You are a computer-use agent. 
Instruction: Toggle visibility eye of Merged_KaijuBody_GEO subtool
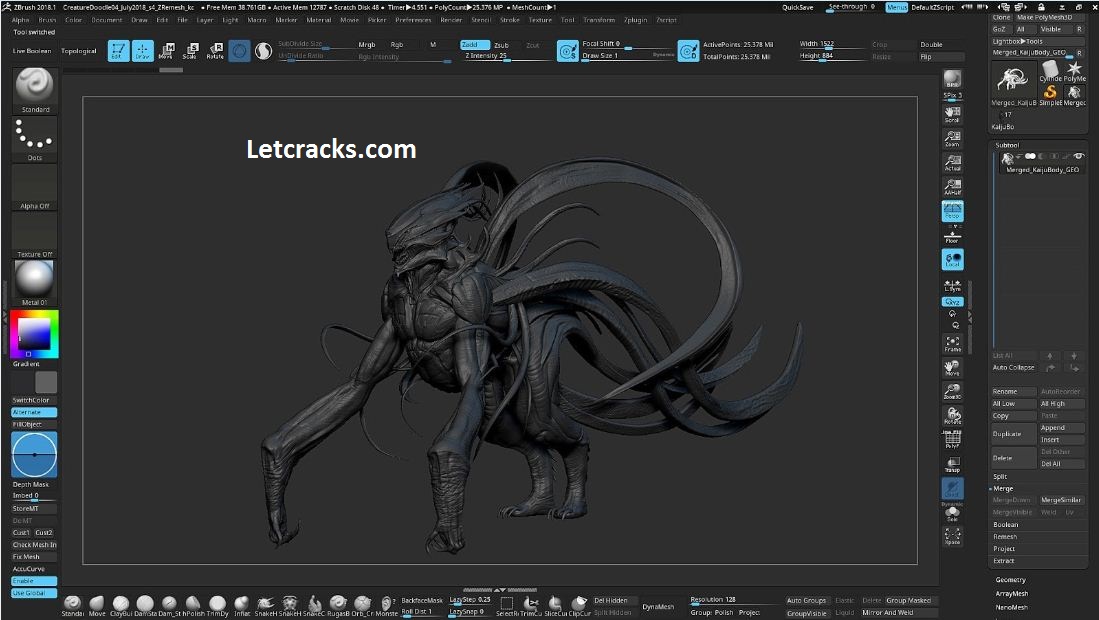coord(1078,156)
